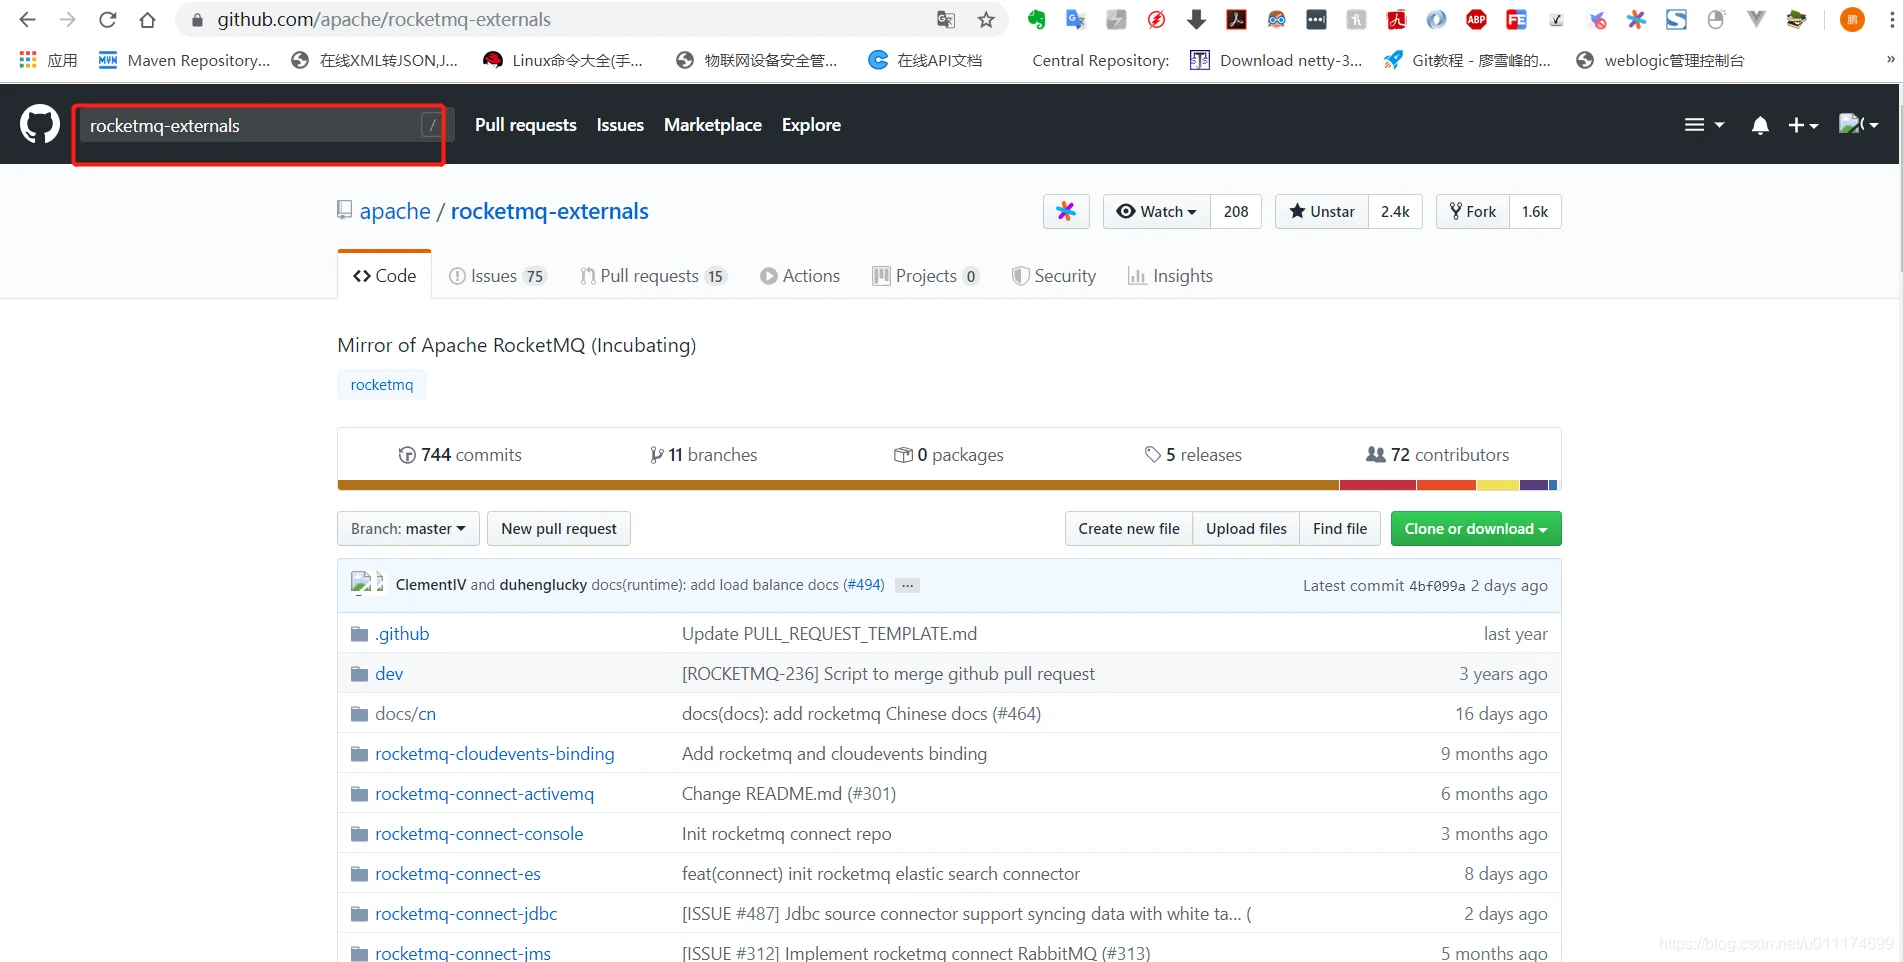The image size is (1903, 962).
Task: Focus the GitHub search input field
Action: (x=250, y=126)
